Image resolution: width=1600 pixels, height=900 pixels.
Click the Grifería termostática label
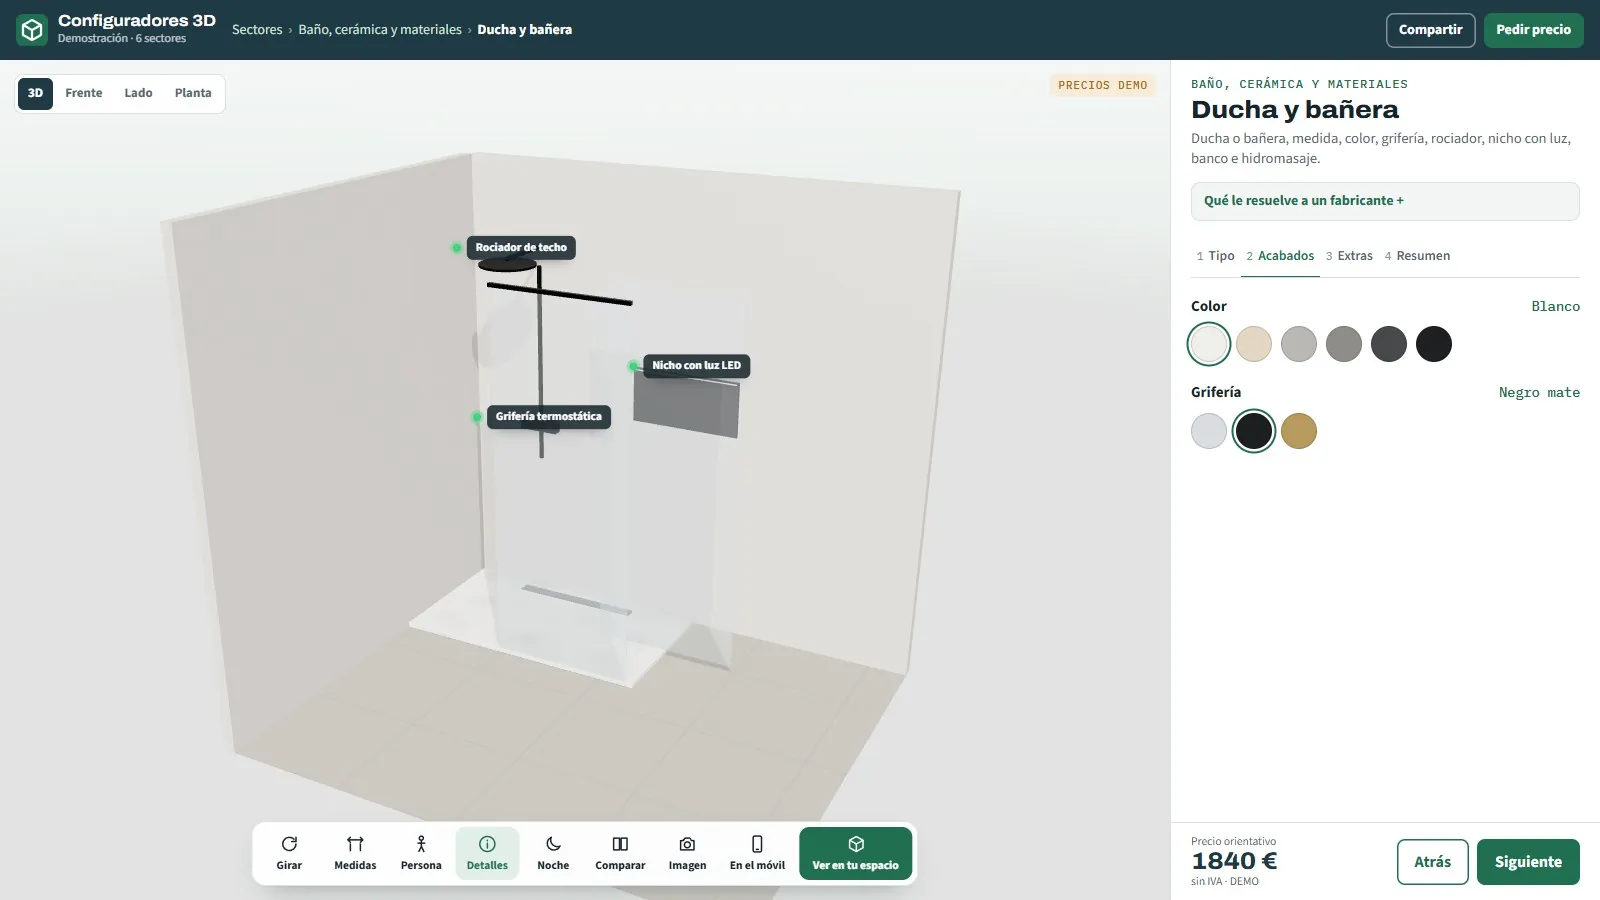coord(549,417)
